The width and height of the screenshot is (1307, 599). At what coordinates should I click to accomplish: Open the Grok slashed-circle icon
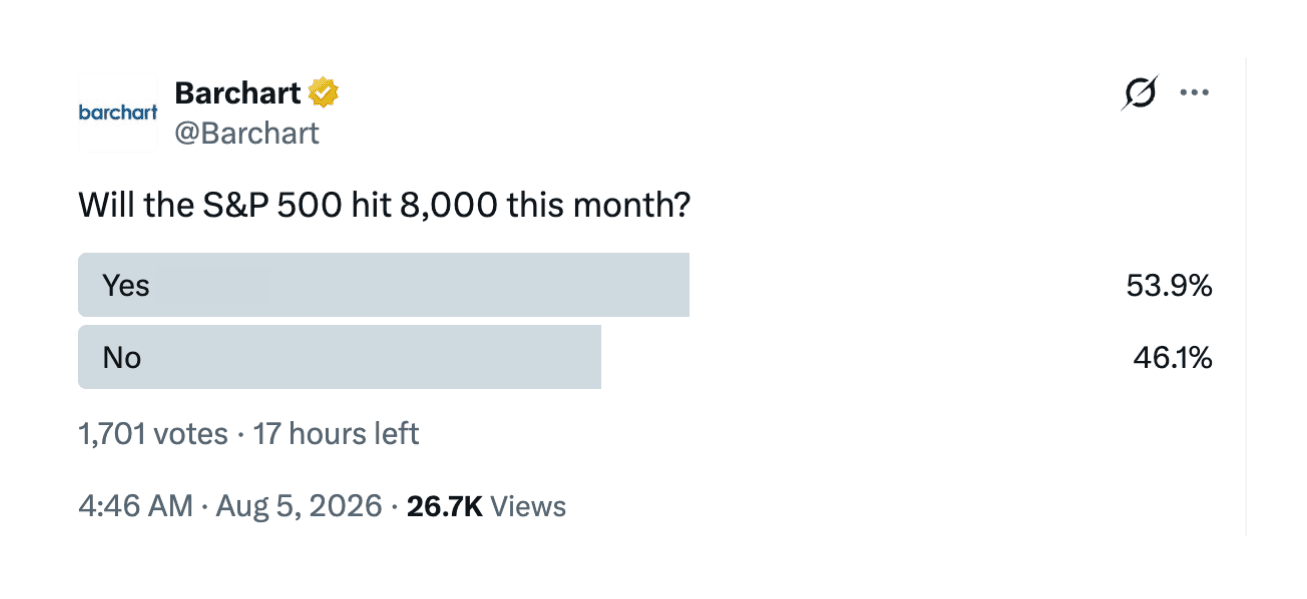click(x=1140, y=93)
